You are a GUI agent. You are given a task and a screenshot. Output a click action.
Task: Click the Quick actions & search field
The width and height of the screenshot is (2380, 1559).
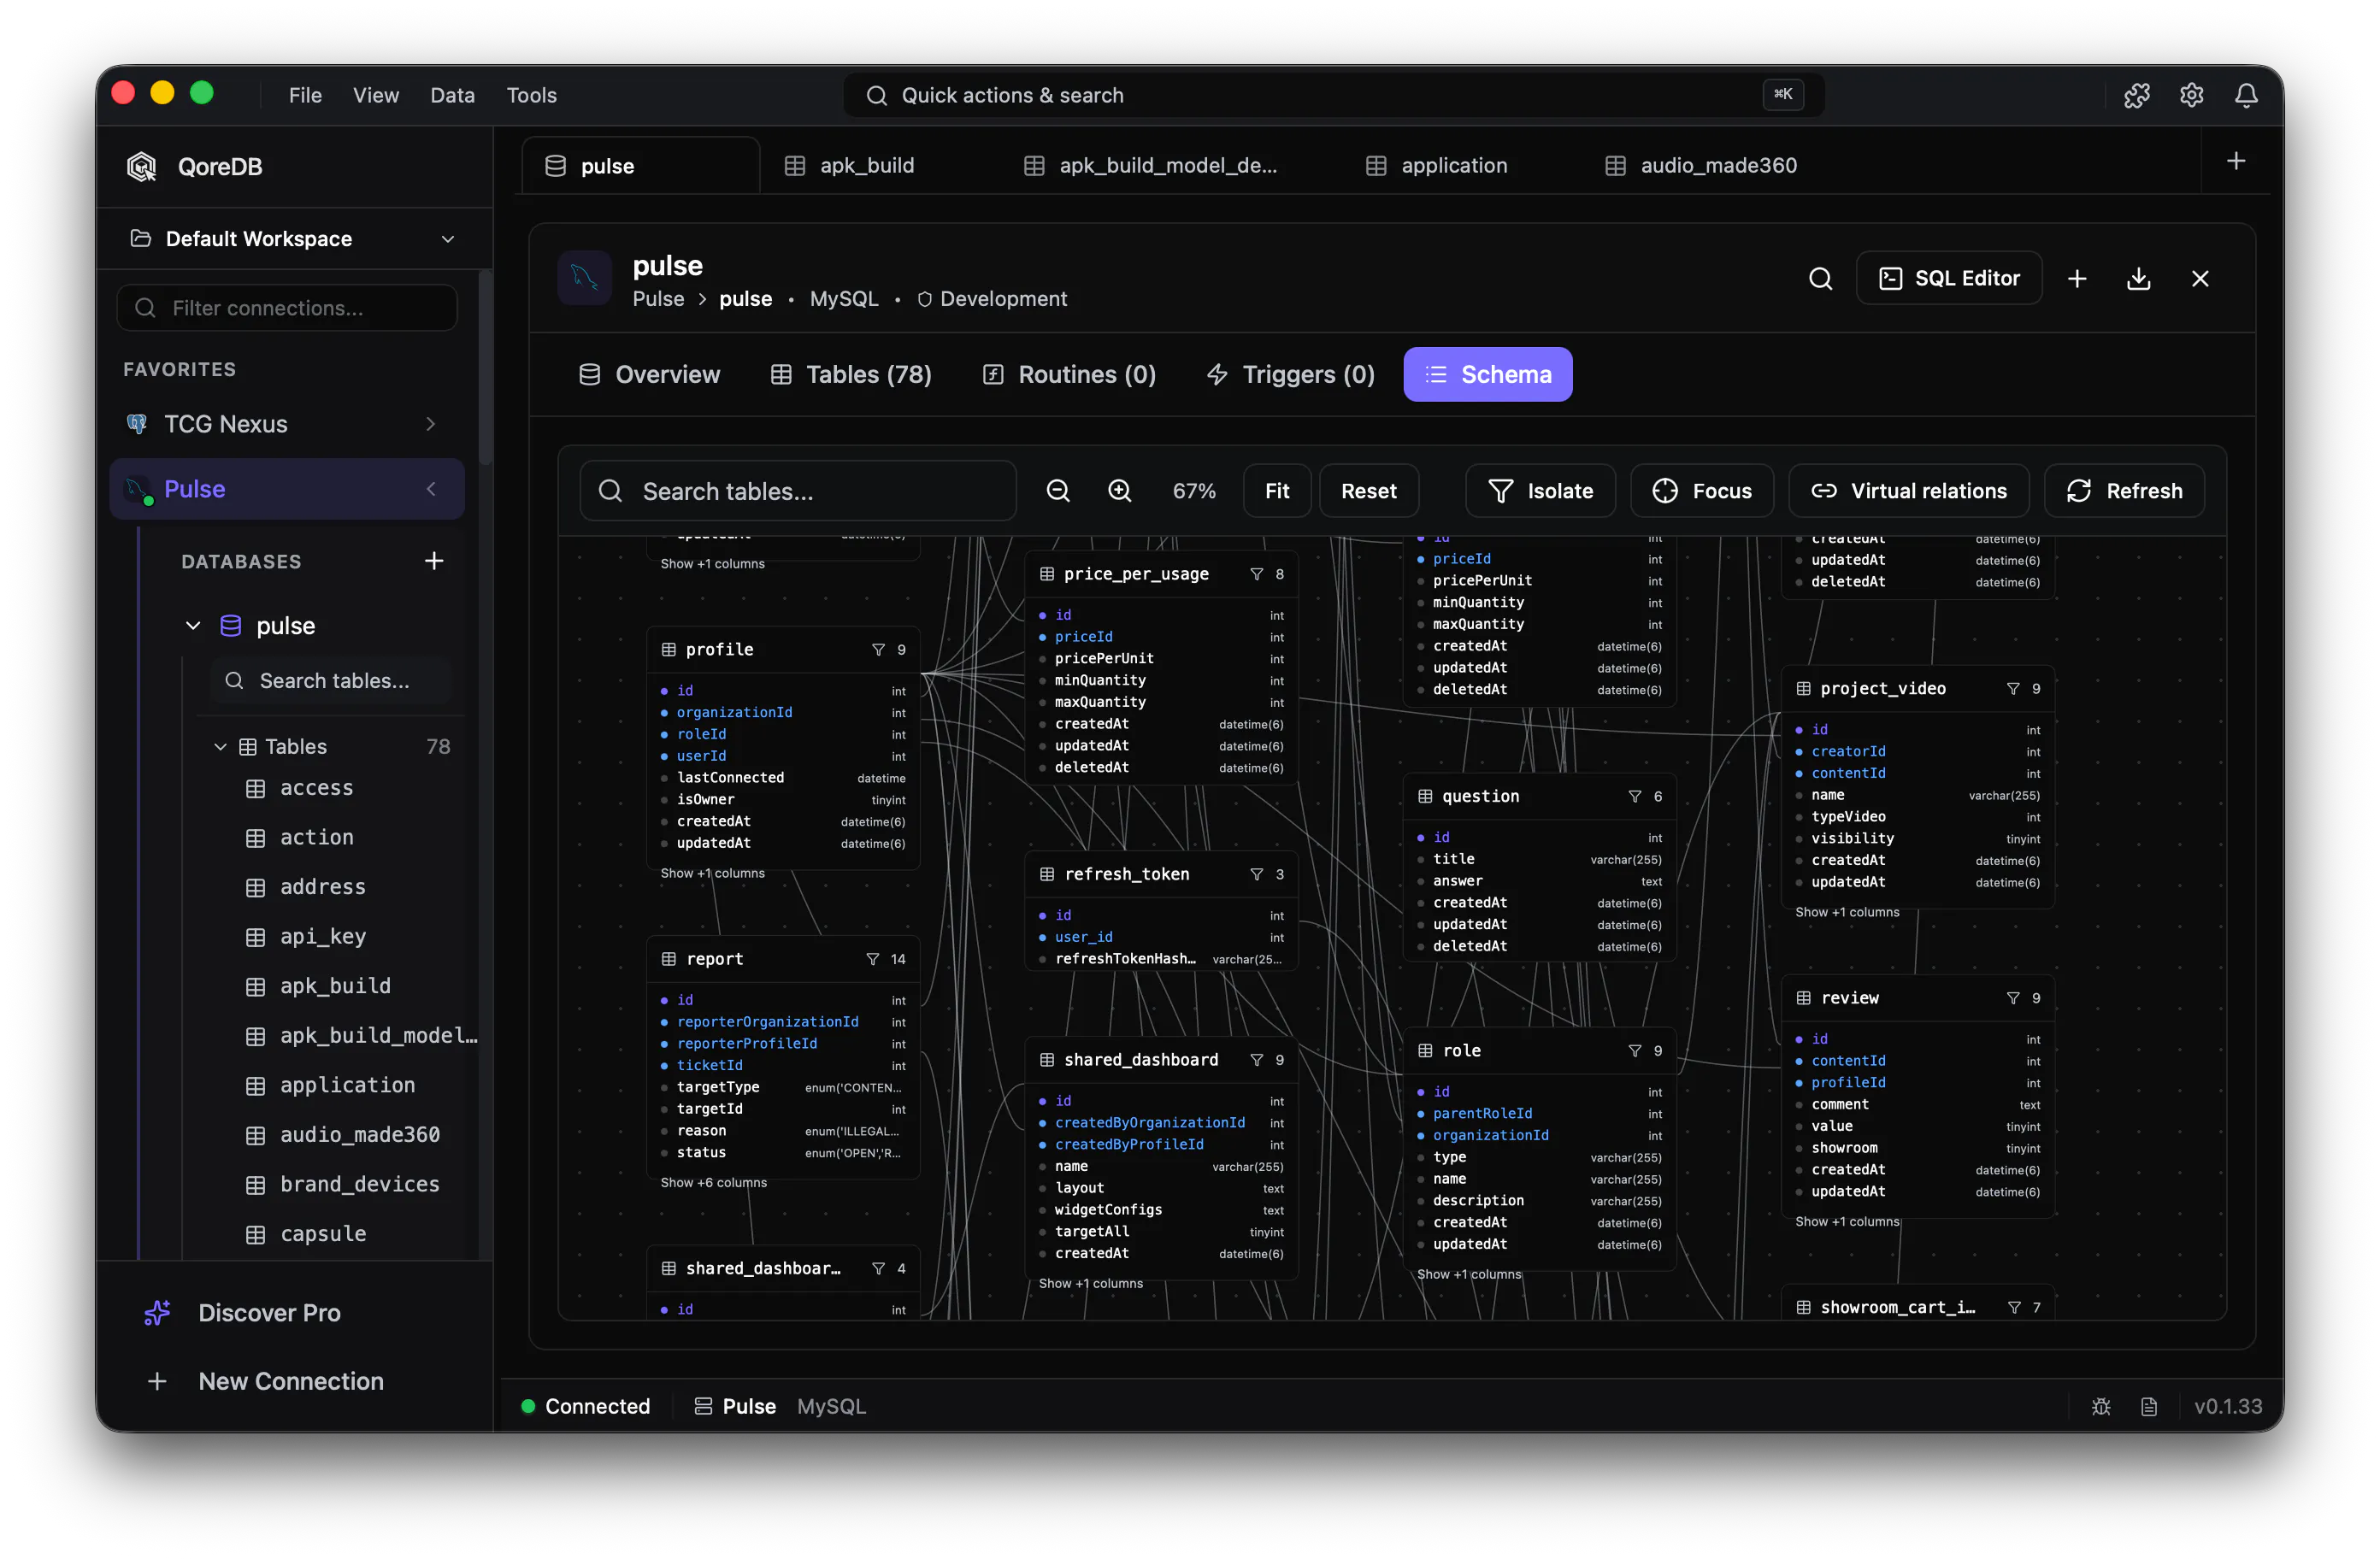(1333, 95)
